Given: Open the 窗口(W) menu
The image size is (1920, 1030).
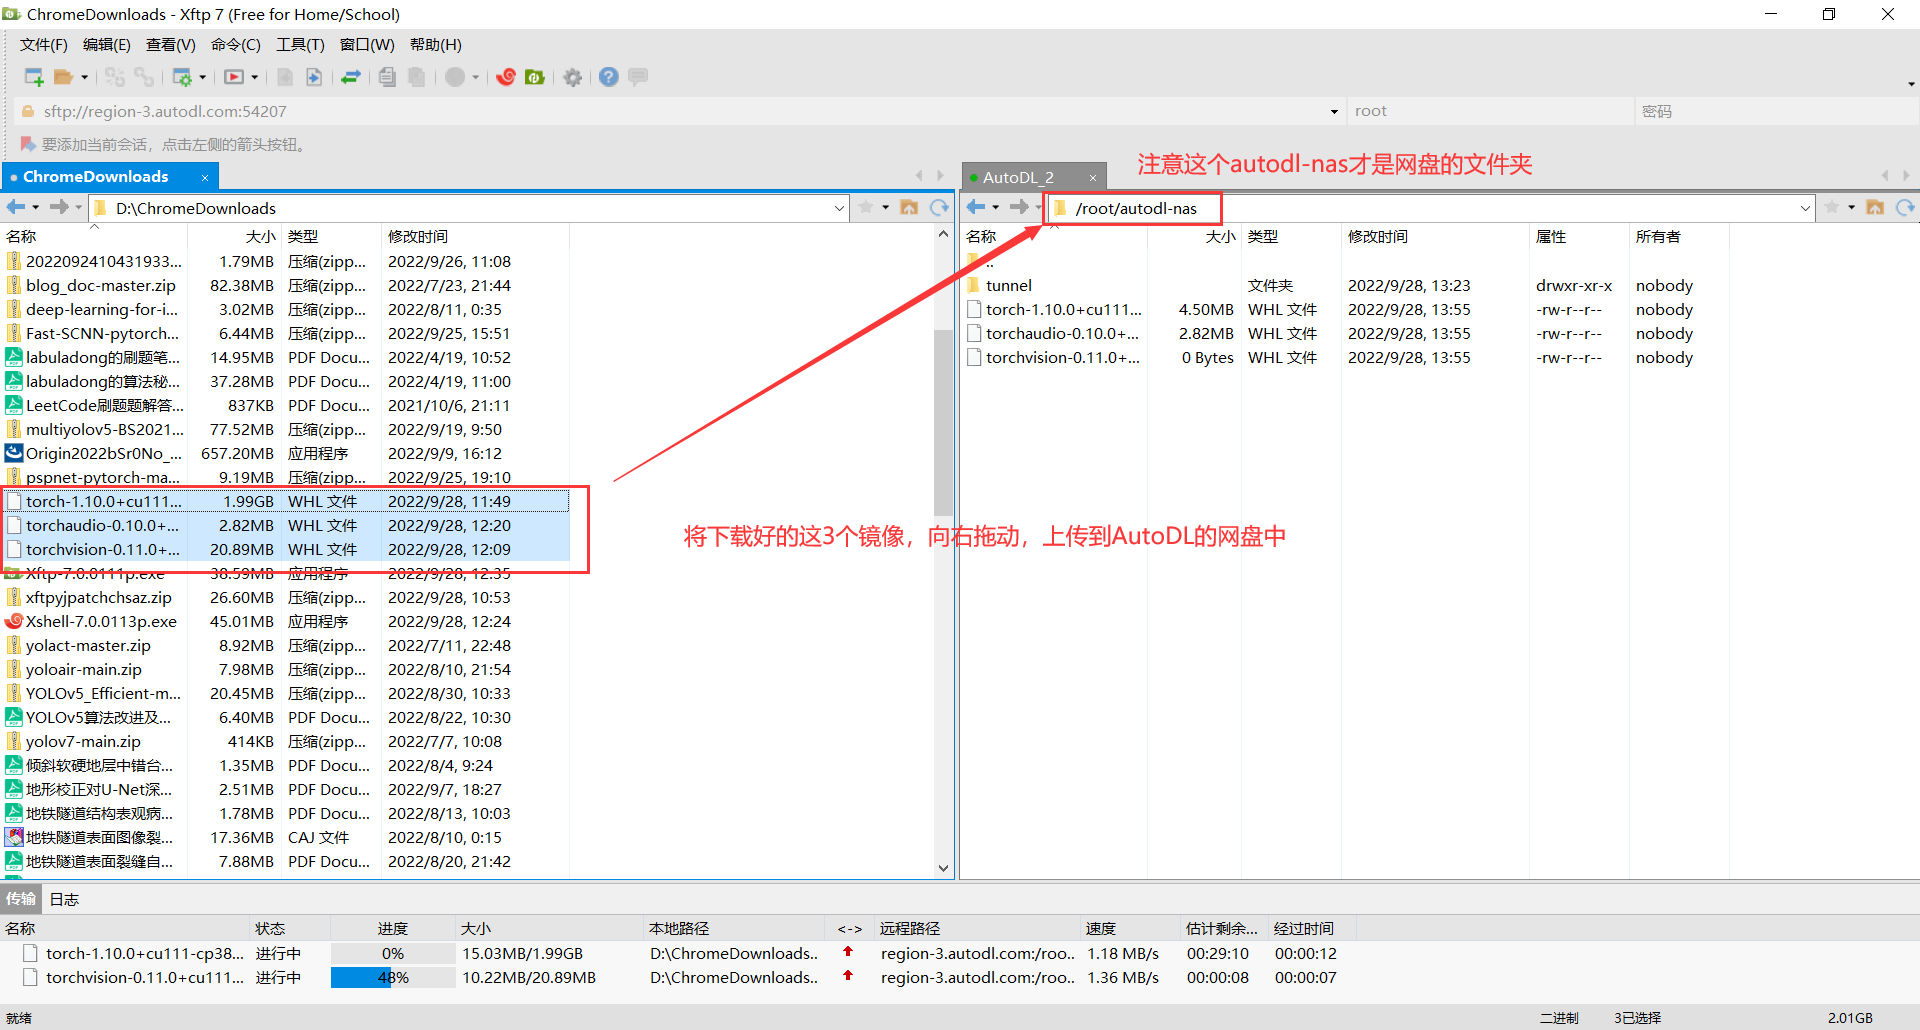Looking at the screenshot, I should coord(367,45).
